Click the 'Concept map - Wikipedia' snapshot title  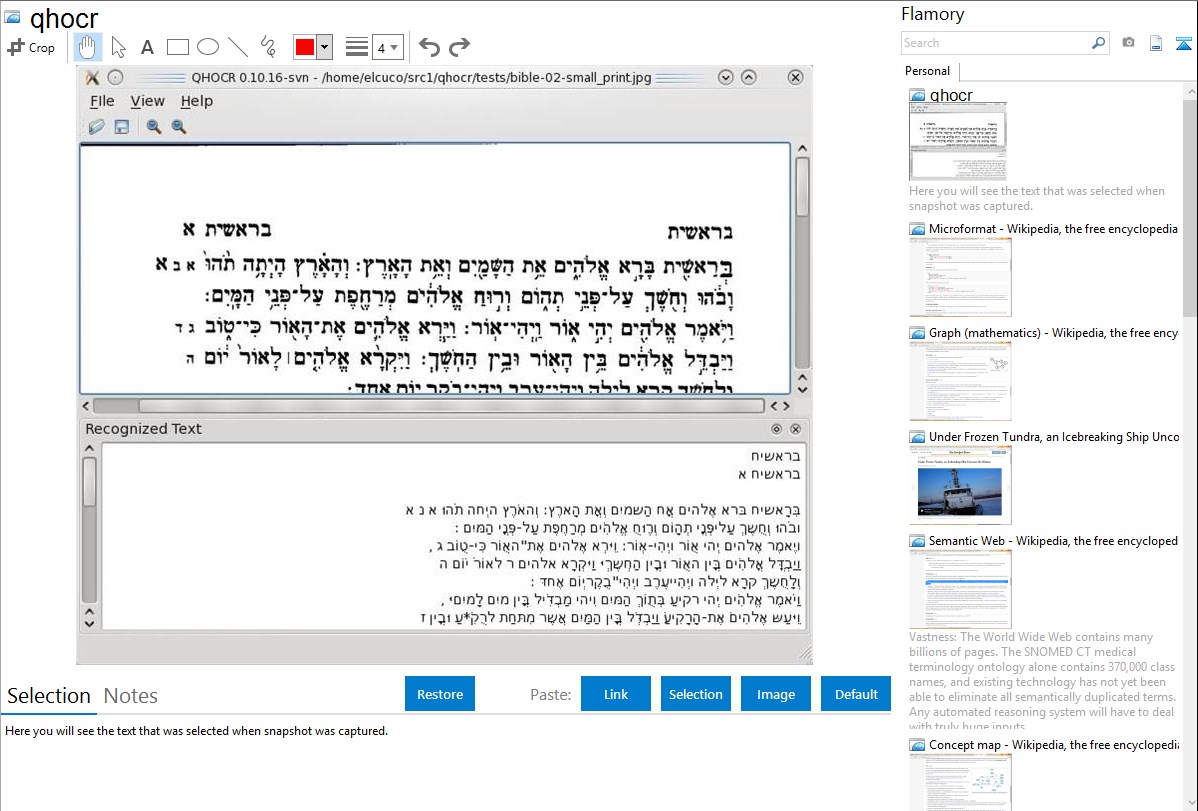(x=1054, y=745)
